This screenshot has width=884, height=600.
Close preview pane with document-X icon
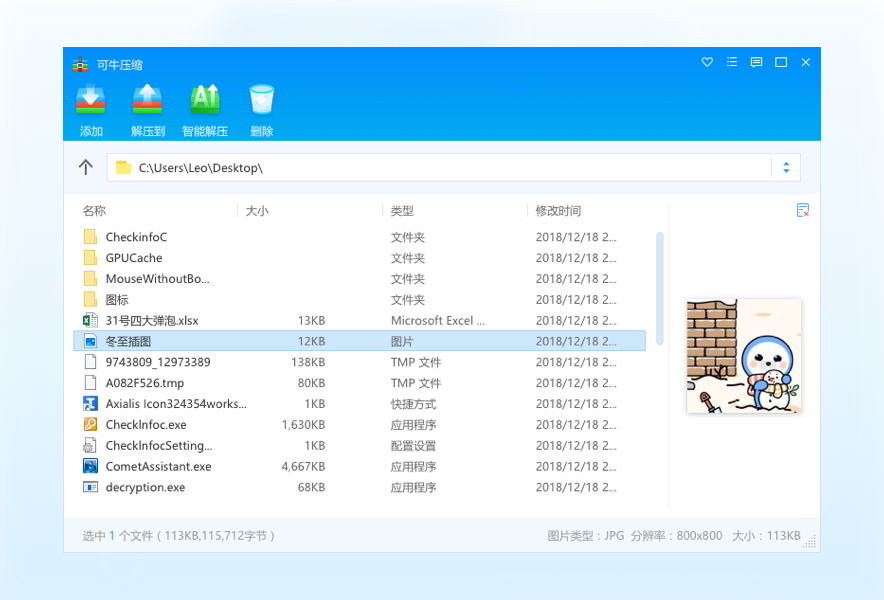(x=802, y=210)
